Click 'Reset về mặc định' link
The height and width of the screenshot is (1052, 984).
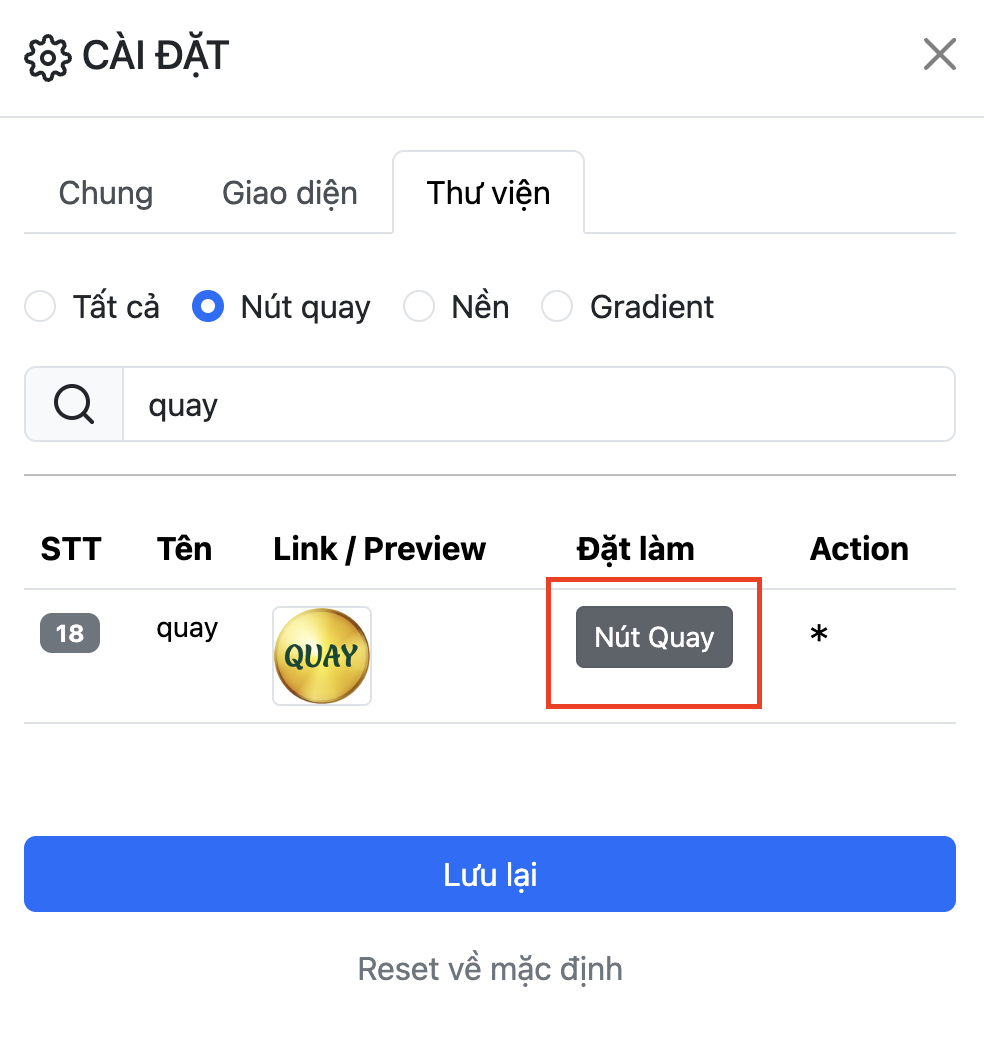tap(490, 968)
